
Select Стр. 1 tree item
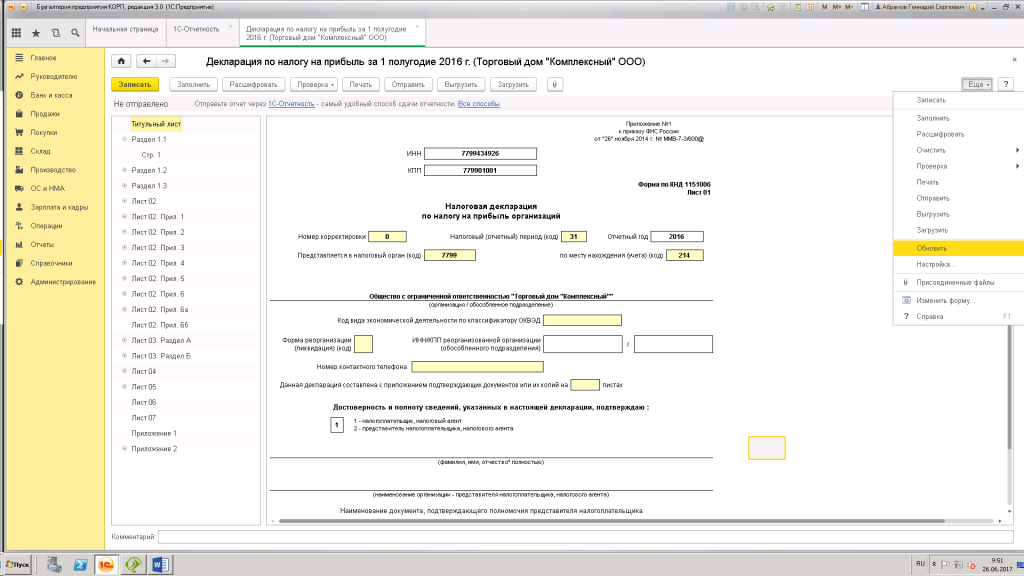pos(151,155)
